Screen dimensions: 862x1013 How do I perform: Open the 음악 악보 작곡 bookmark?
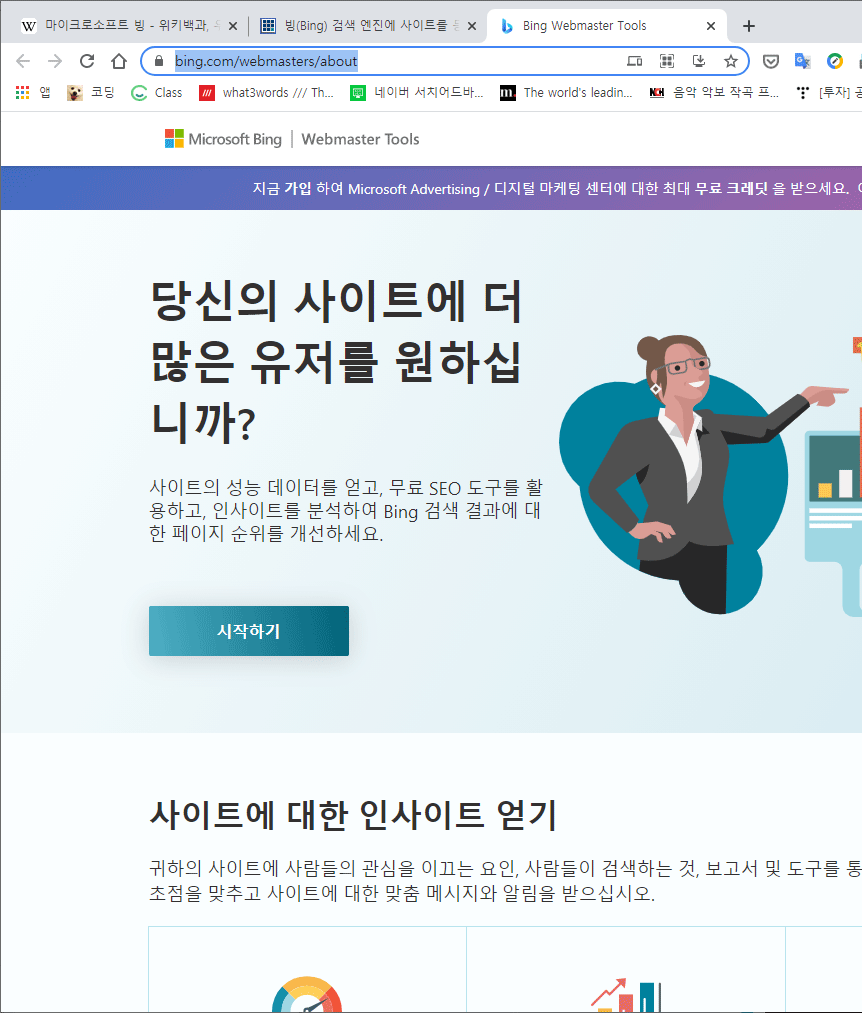point(714,92)
